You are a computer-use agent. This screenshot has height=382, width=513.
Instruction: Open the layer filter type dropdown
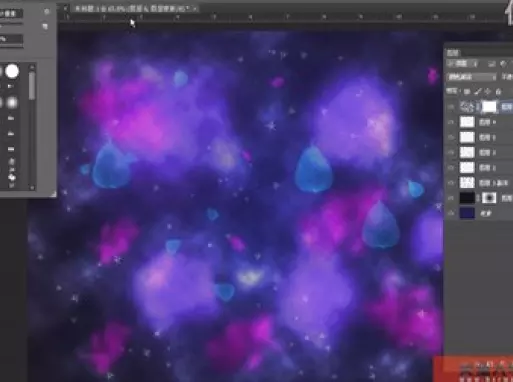[463, 64]
